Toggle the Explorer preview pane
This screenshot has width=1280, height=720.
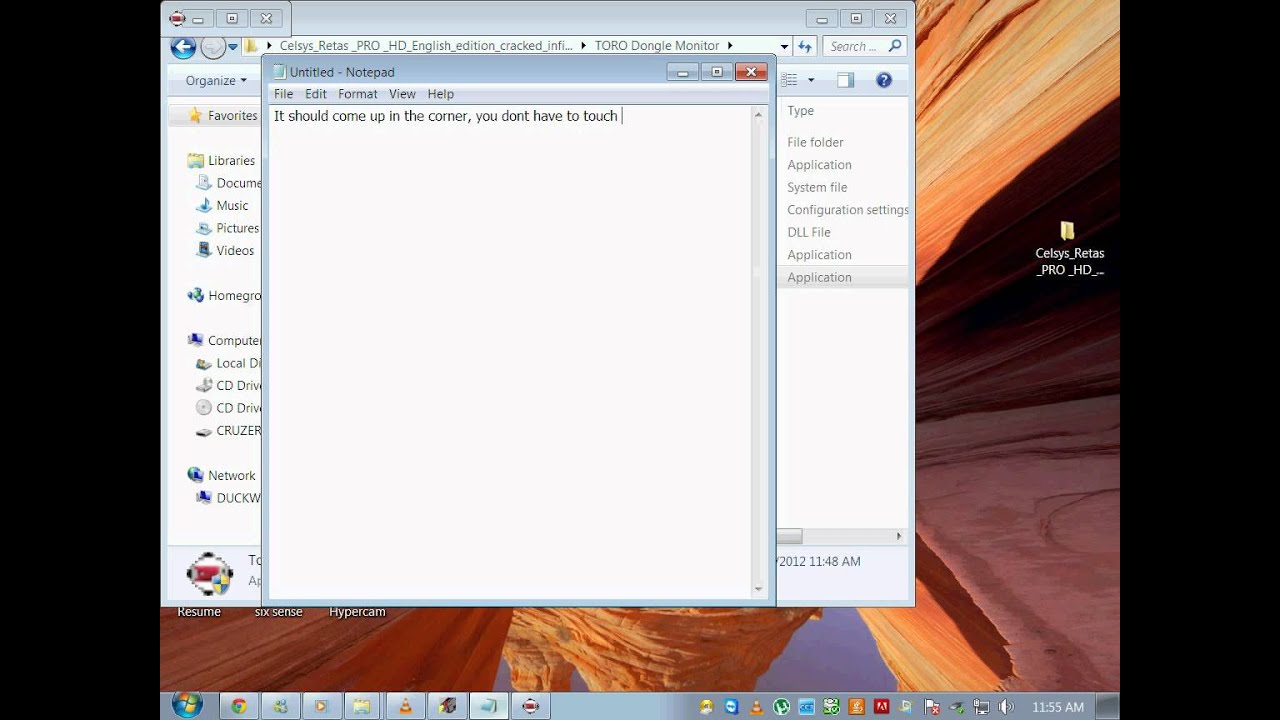click(x=846, y=80)
